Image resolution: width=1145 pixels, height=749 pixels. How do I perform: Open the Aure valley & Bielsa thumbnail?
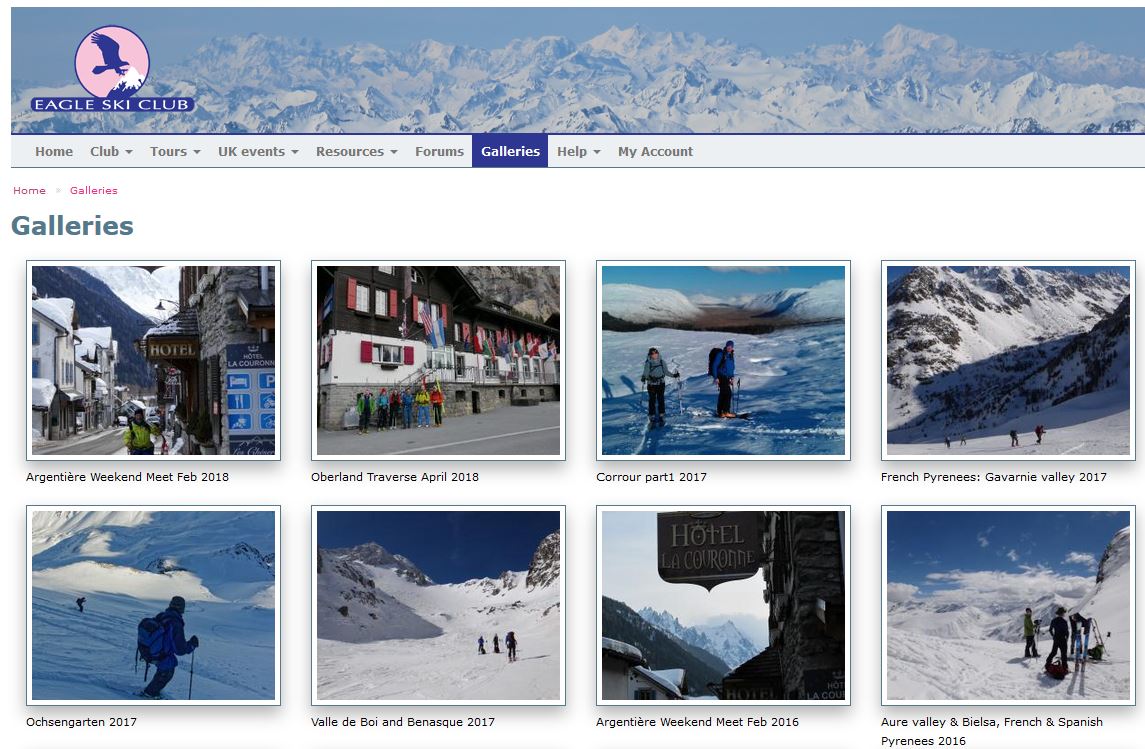point(1008,605)
